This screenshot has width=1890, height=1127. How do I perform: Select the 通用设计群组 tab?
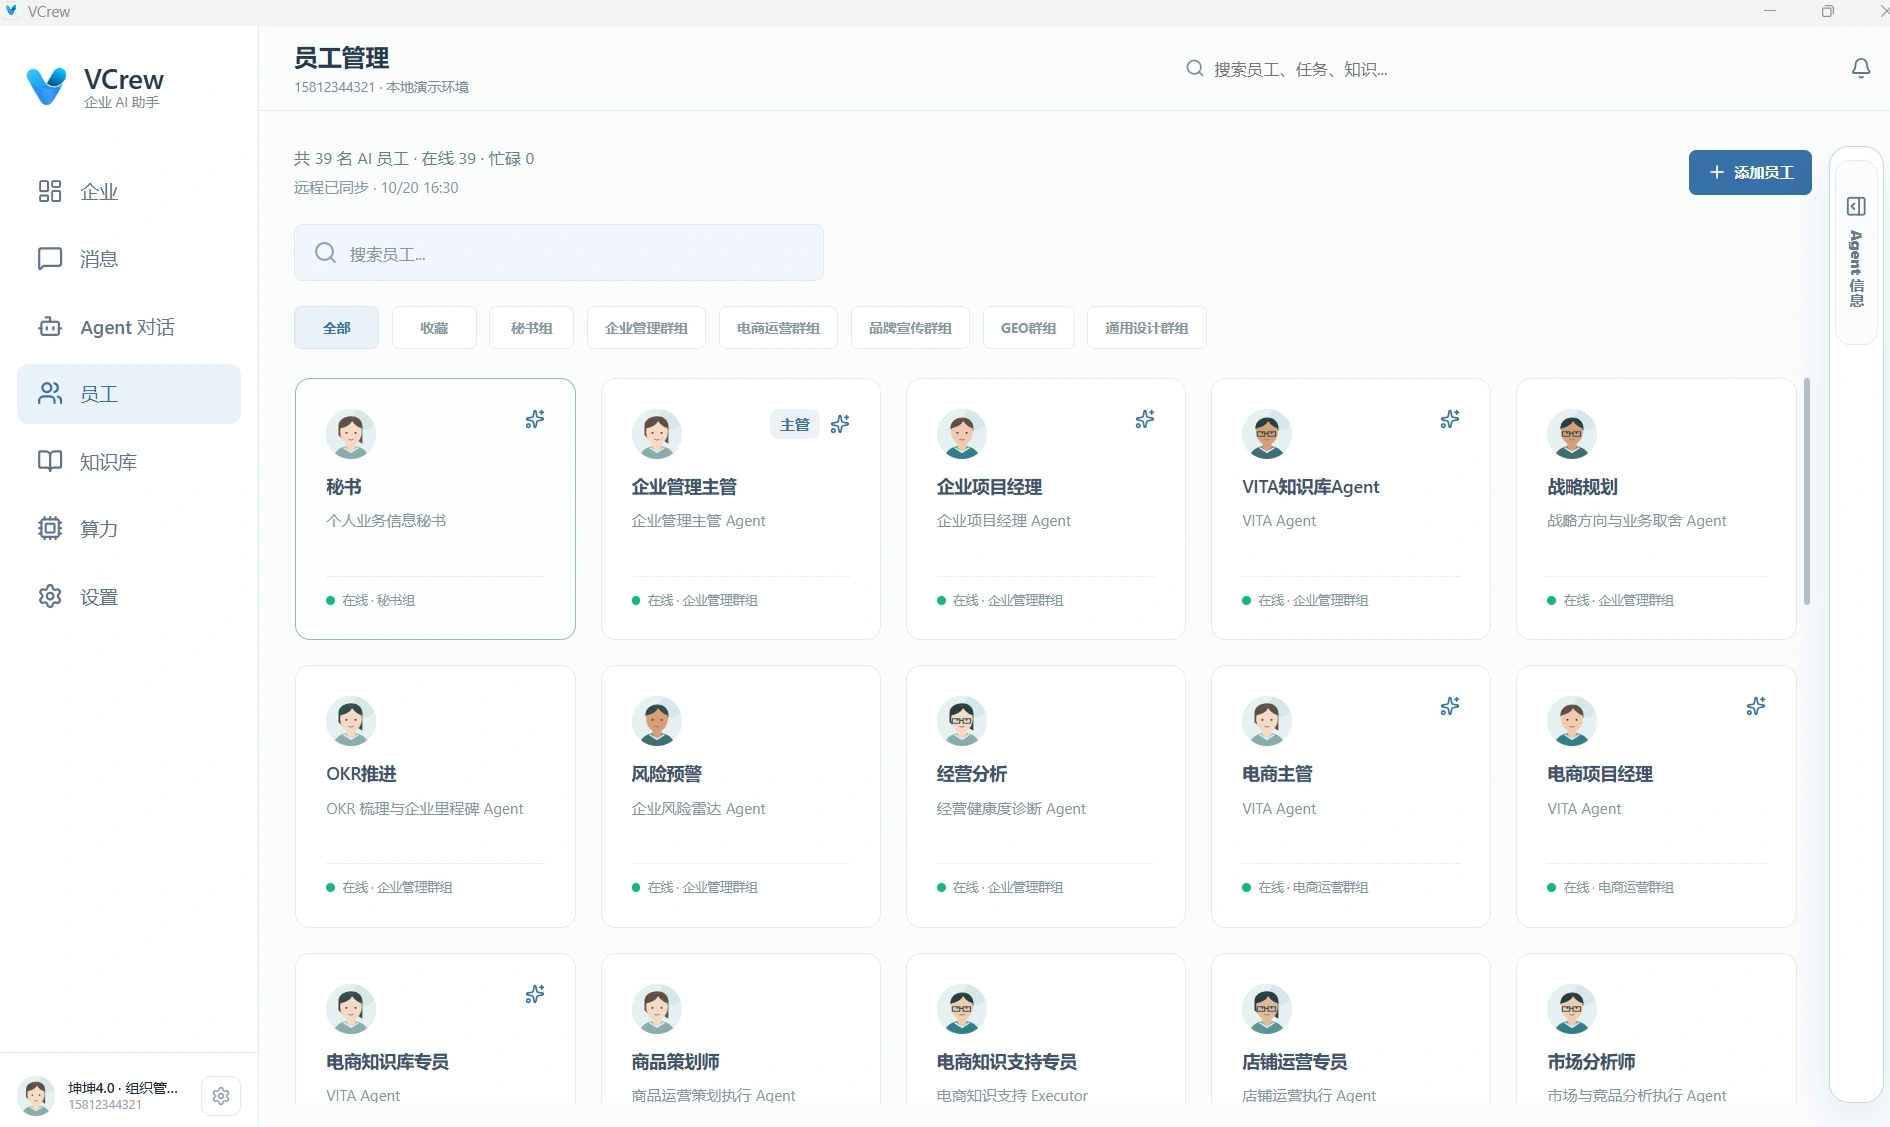[1146, 328]
